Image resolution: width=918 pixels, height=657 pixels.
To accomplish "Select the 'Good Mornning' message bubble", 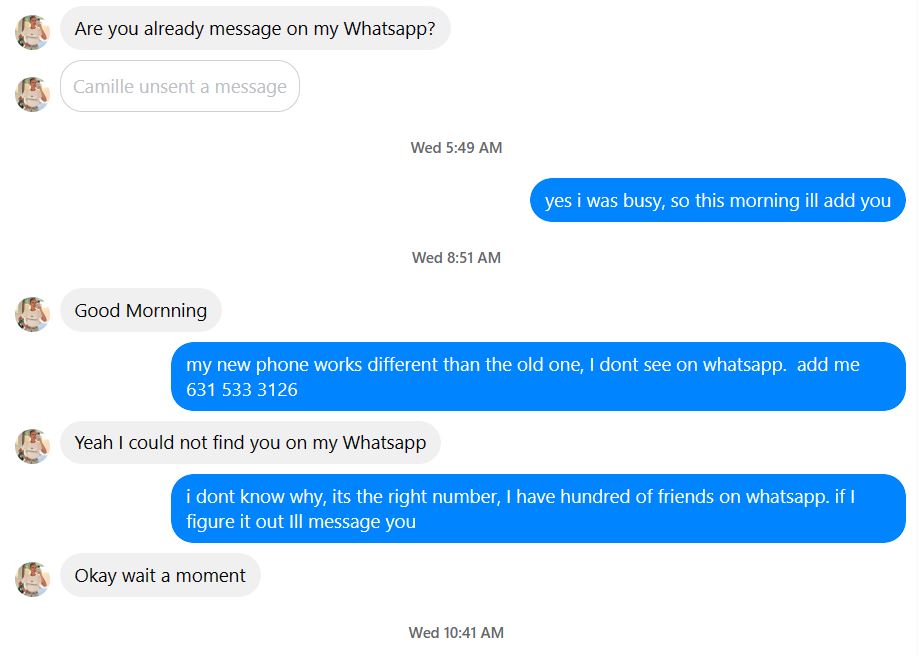I will [141, 311].
